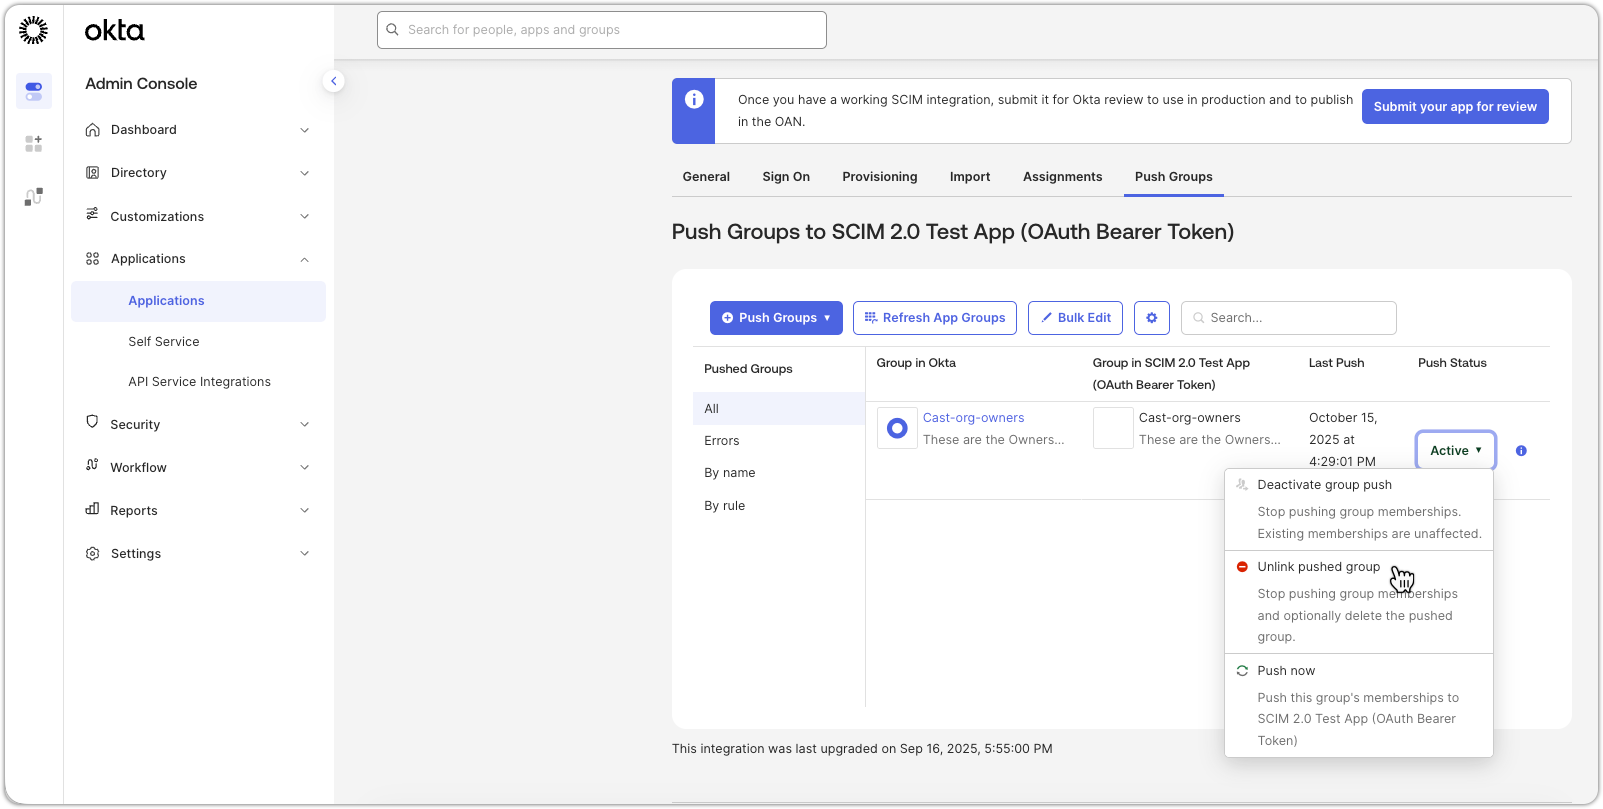The width and height of the screenshot is (1603, 809).
Task: Expand the Customizations menu chevron
Action: coord(305,216)
